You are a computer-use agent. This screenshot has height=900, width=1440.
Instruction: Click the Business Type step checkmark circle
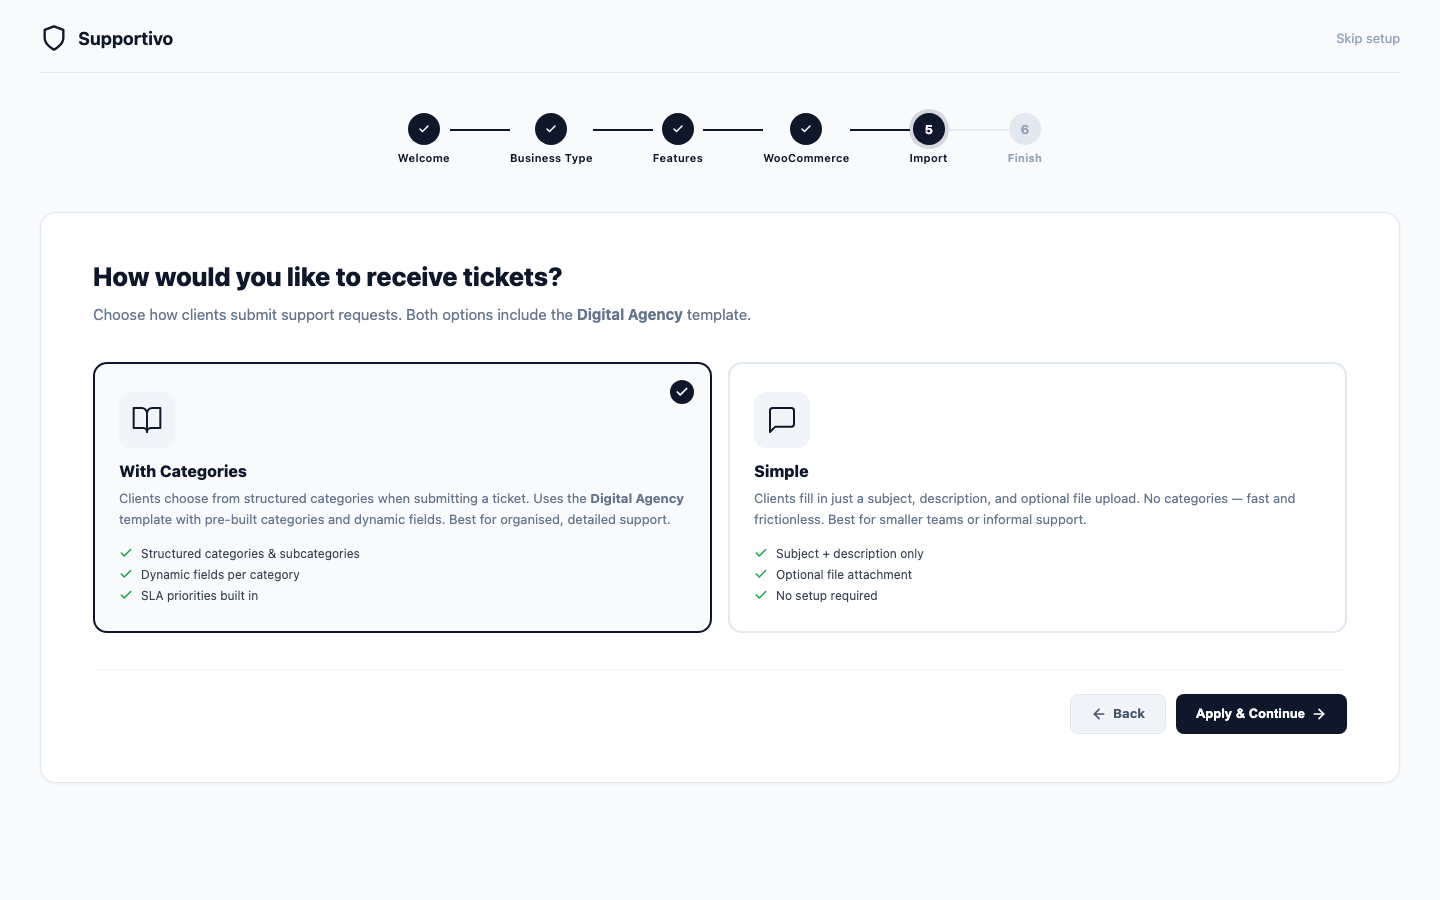[551, 129]
